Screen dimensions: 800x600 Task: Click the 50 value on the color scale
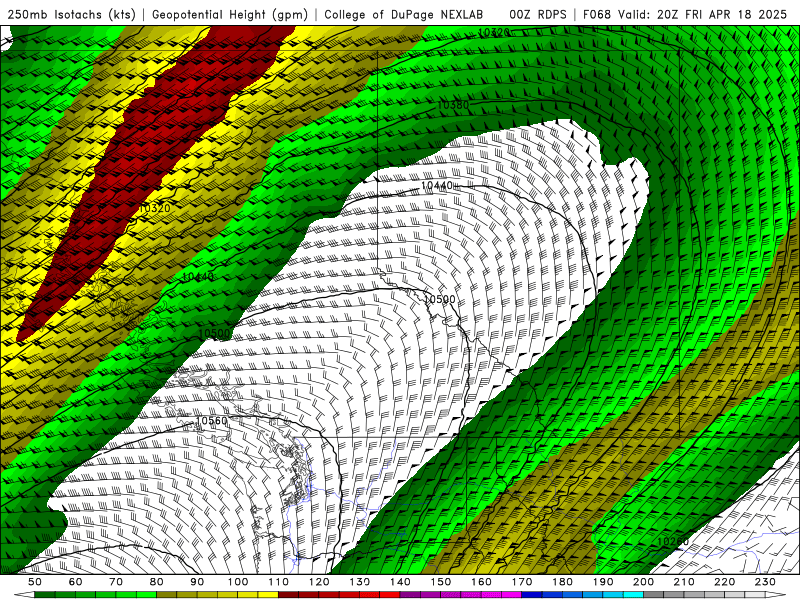tap(35, 582)
